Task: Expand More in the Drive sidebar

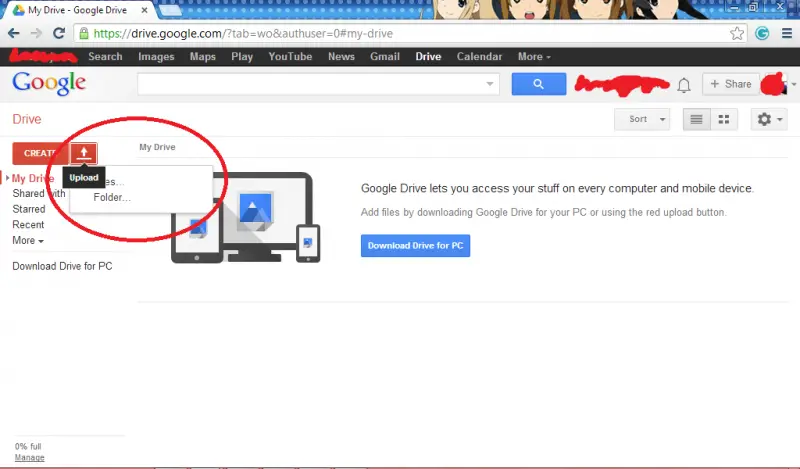Action: [x=28, y=240]
